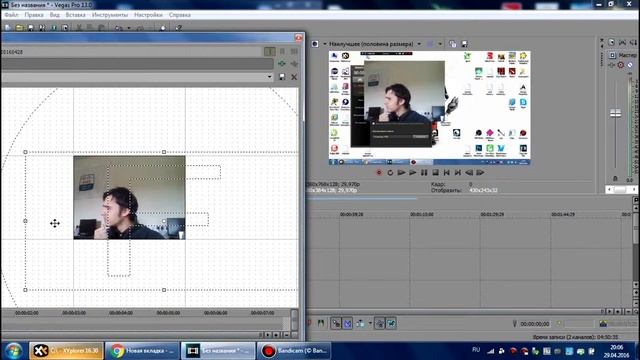The image size is (640, 360).
Task: Click Play from start button
Action: click(402, 173)
